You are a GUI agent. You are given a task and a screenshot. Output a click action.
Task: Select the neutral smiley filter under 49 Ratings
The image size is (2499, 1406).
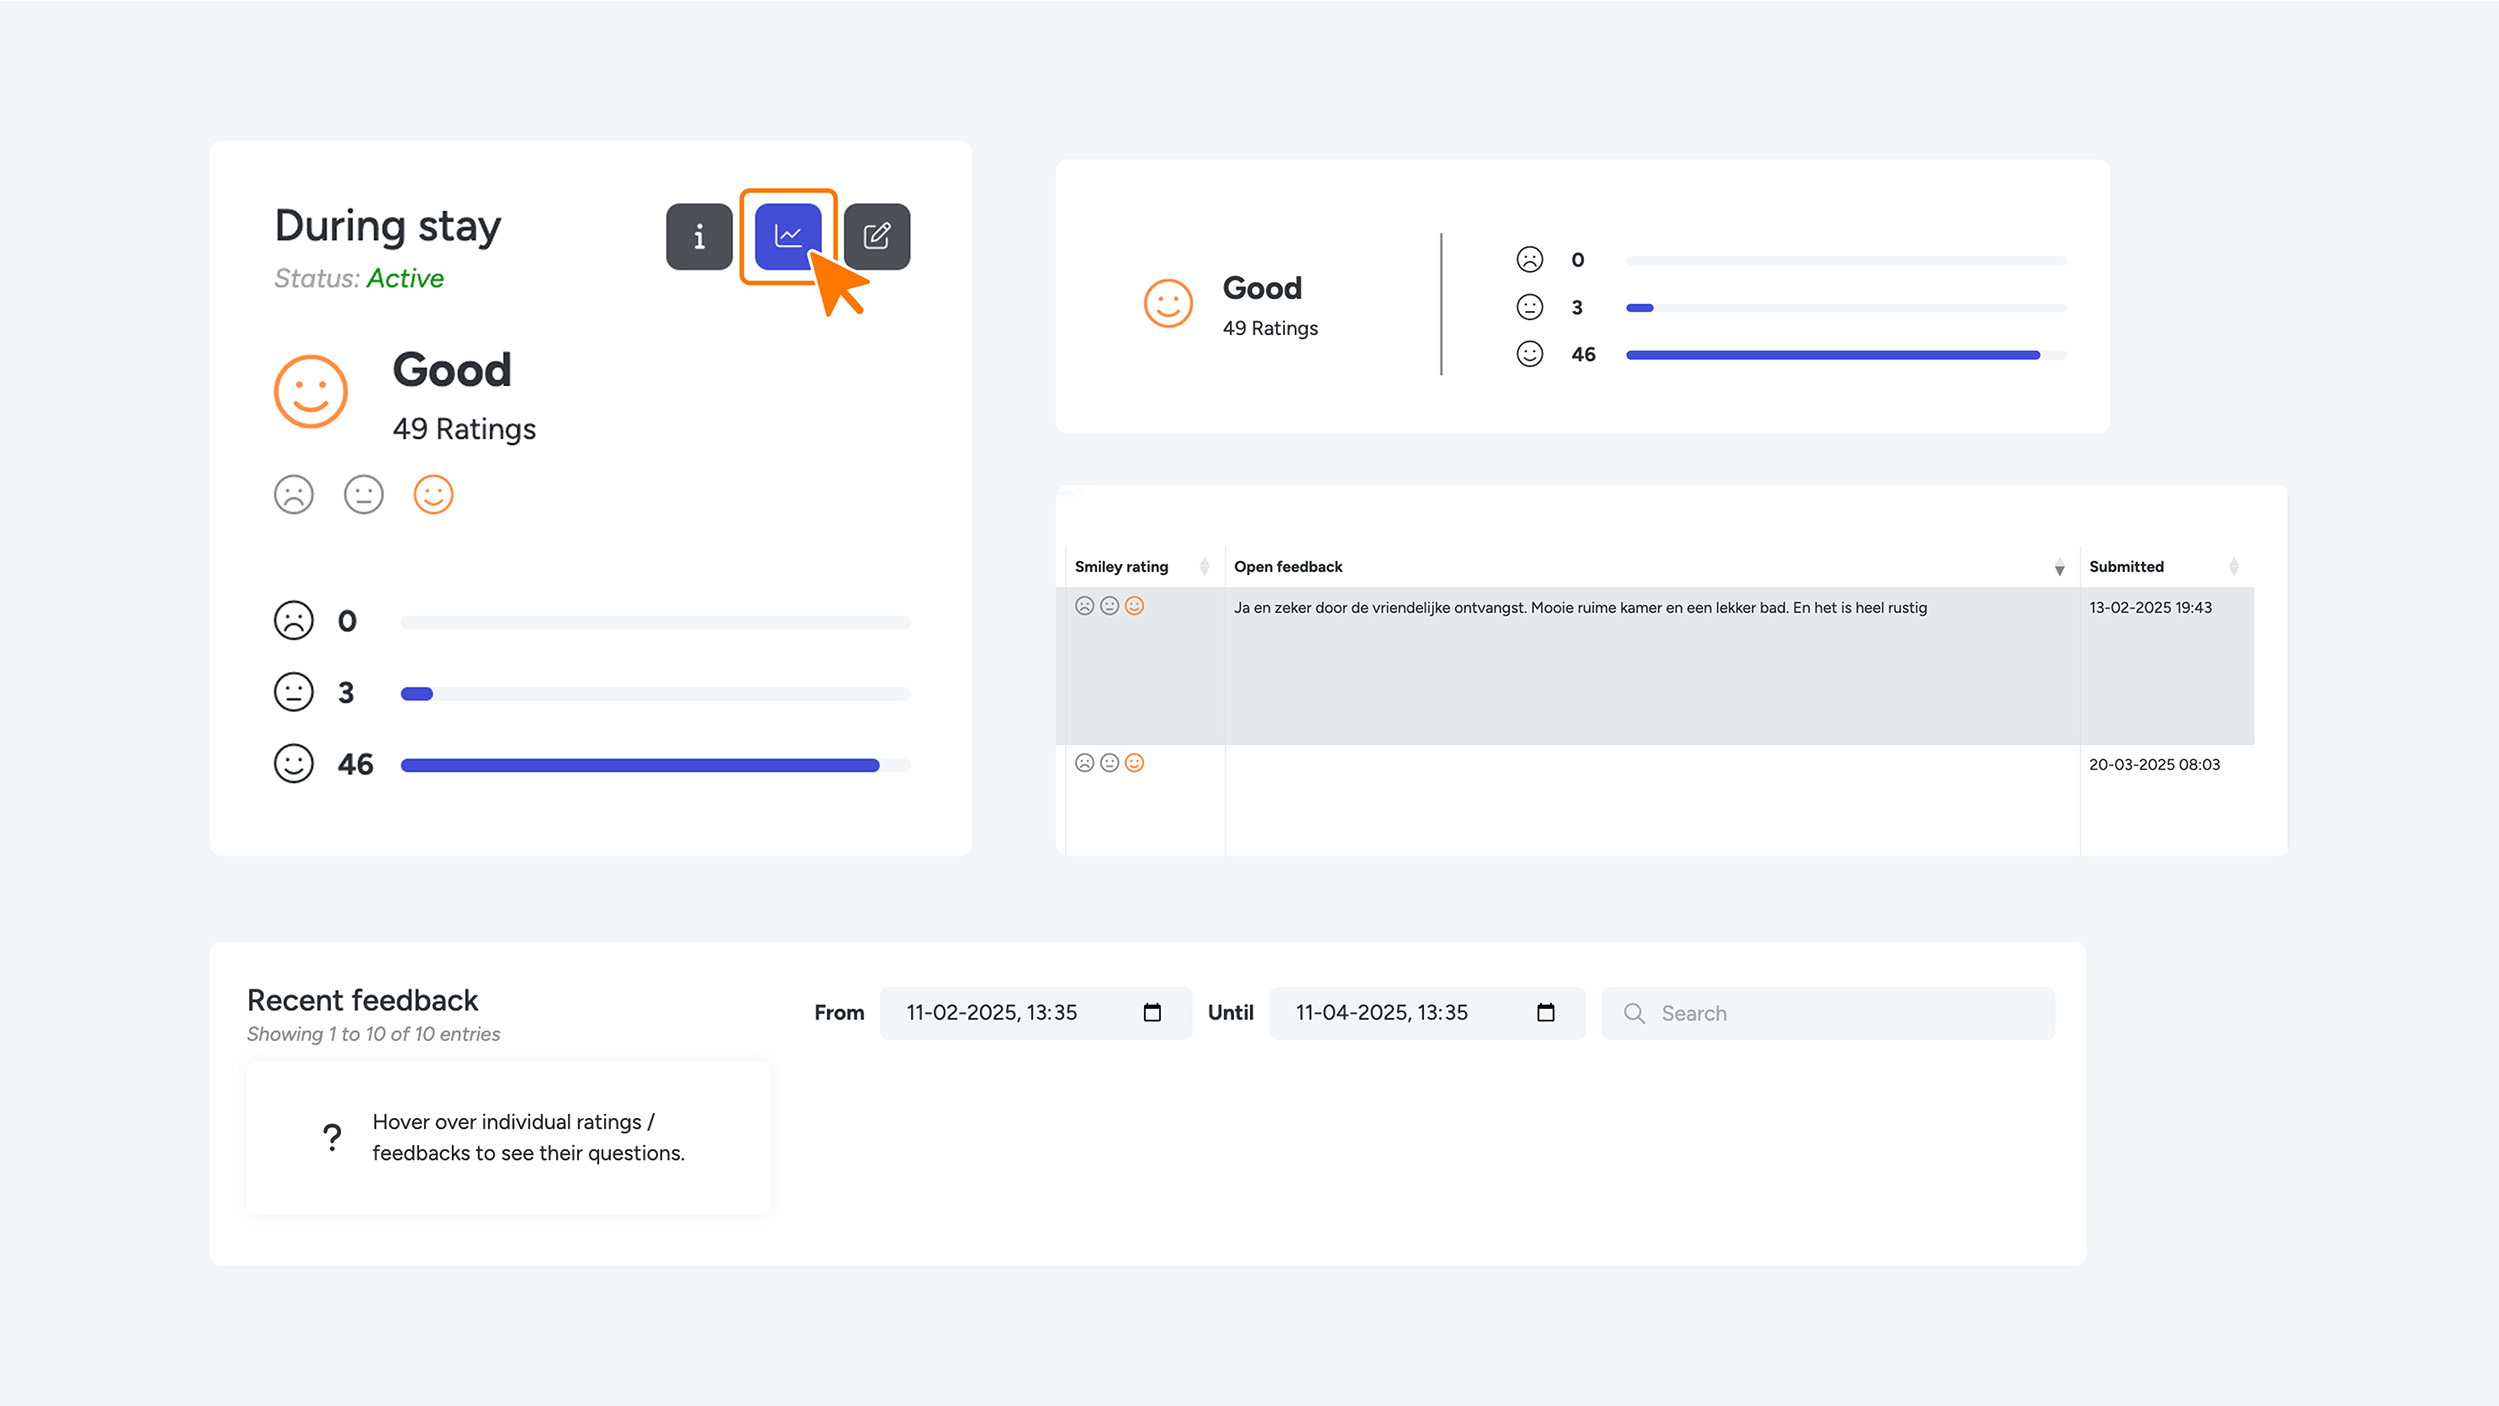tap(364, 495)
